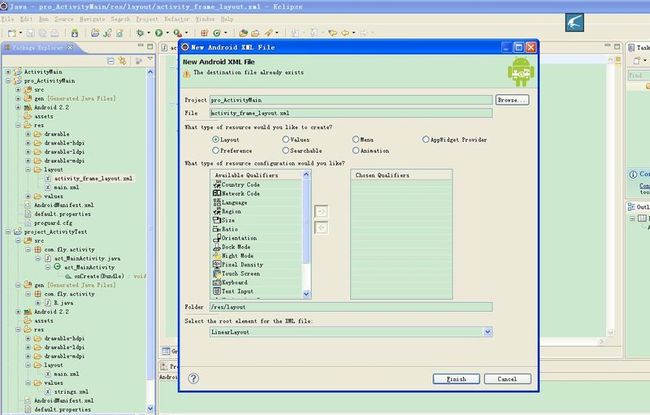This screenshot has height=415, width=650.
Task: Select the Values resource type radio
Action: (286, 139)
